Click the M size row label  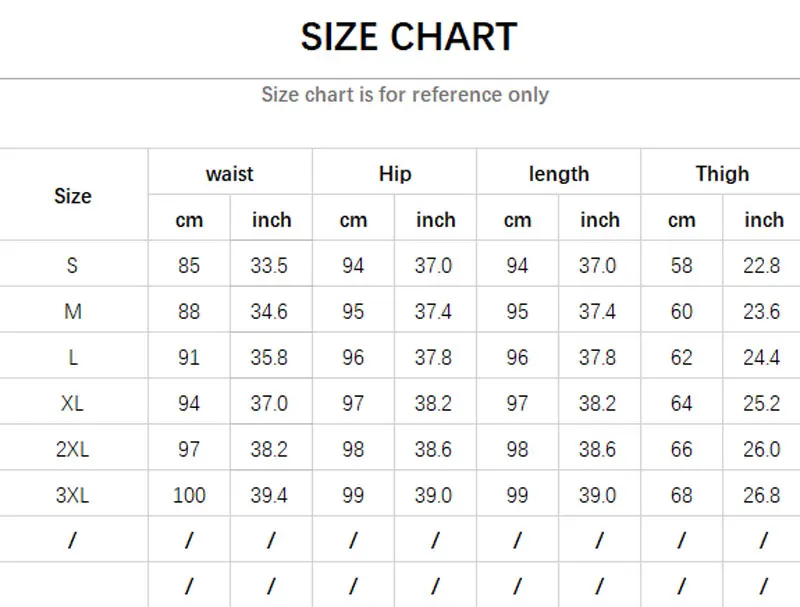(x=73, y=312)
